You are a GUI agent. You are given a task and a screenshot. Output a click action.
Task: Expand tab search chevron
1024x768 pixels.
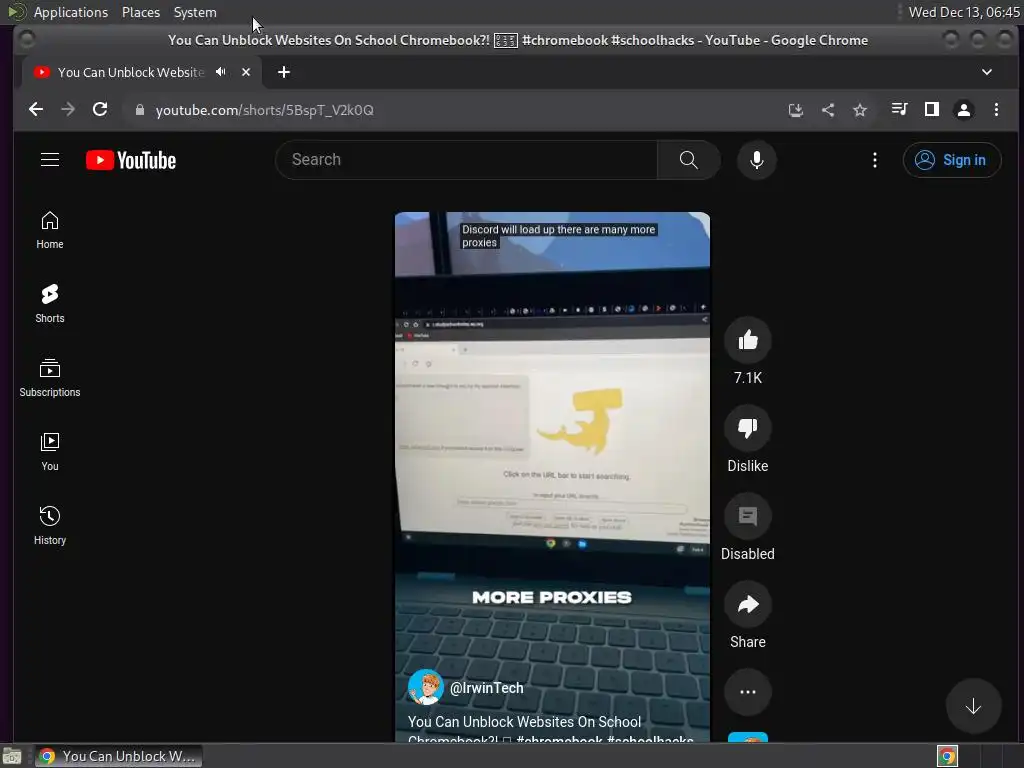click(987, 72)
